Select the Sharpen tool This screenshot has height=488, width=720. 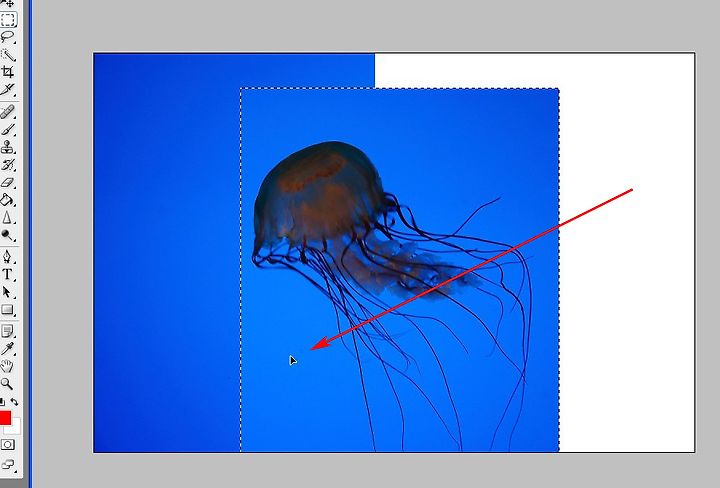point(8,218)
